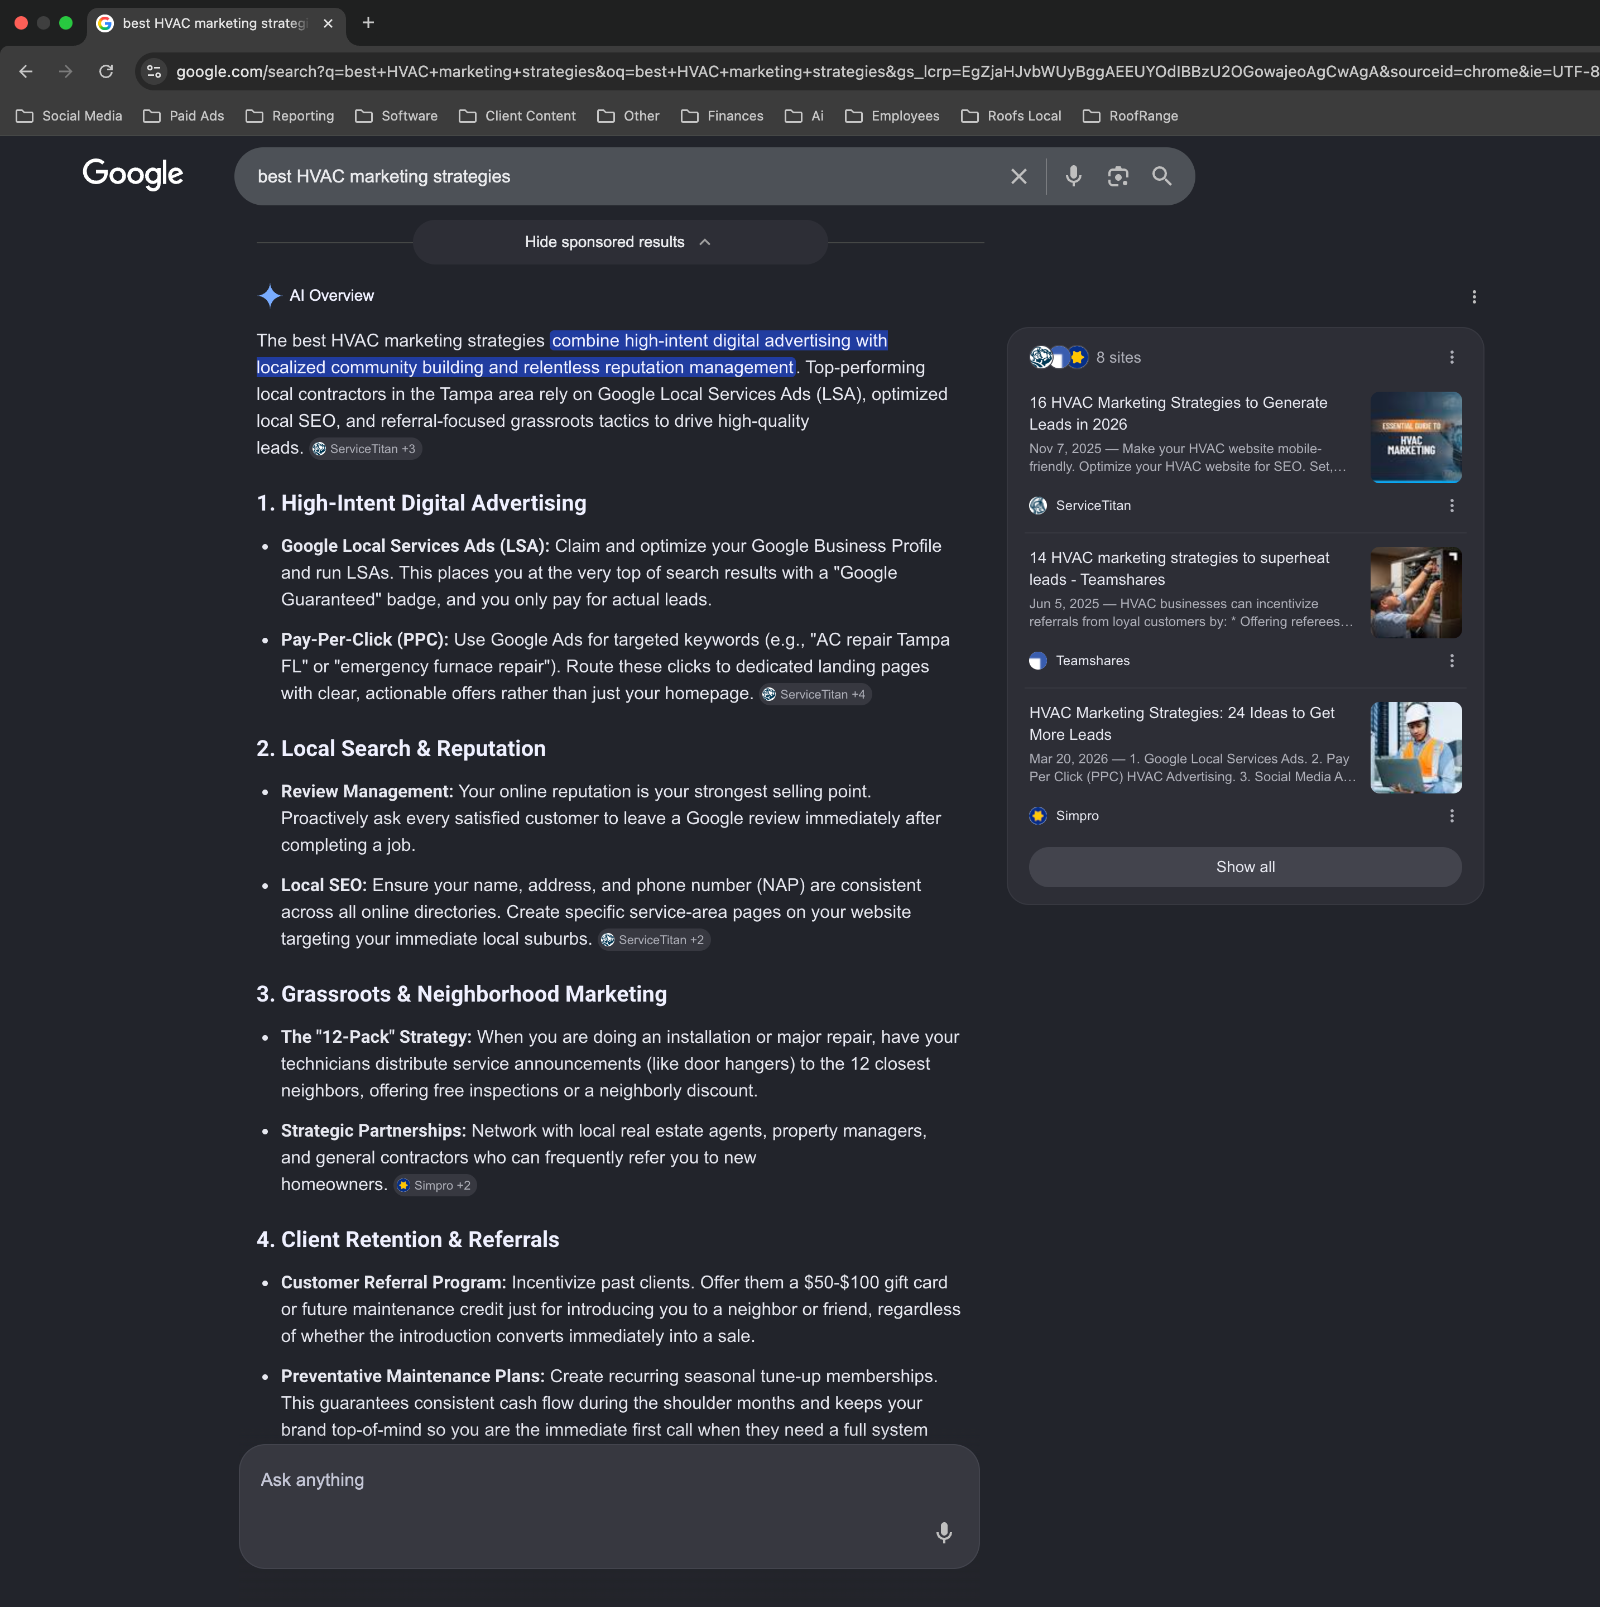Clear the search query with X

click(1019, 176)
